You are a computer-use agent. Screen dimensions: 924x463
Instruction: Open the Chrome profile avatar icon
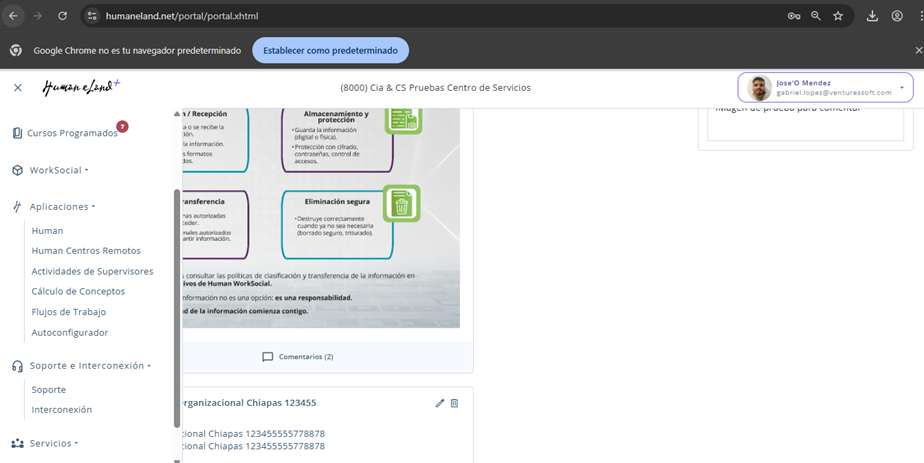tap(897, 16)
